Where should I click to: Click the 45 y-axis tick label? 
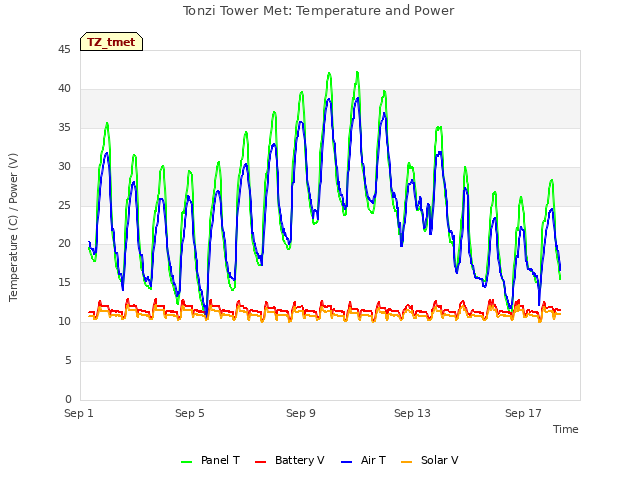pyautogui.click(x=64, y=49)
